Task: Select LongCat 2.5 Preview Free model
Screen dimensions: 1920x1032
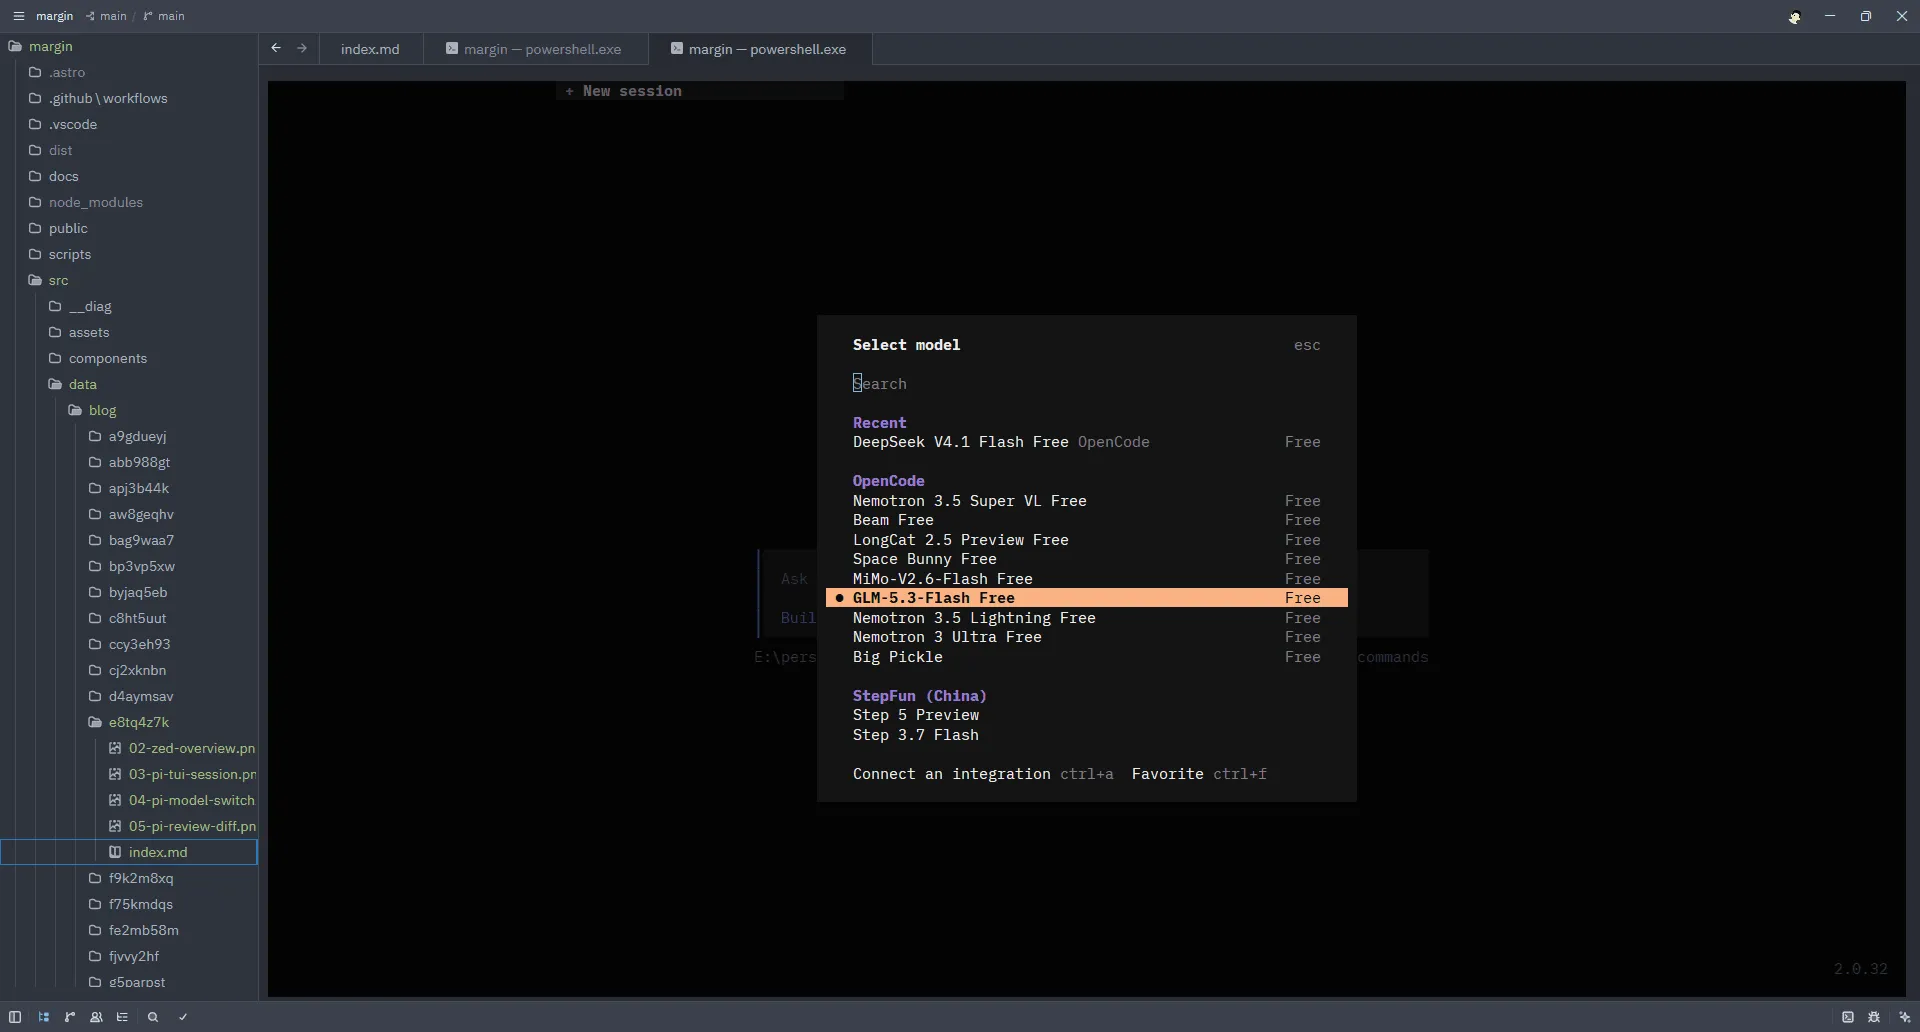Action: point(1086,540)
